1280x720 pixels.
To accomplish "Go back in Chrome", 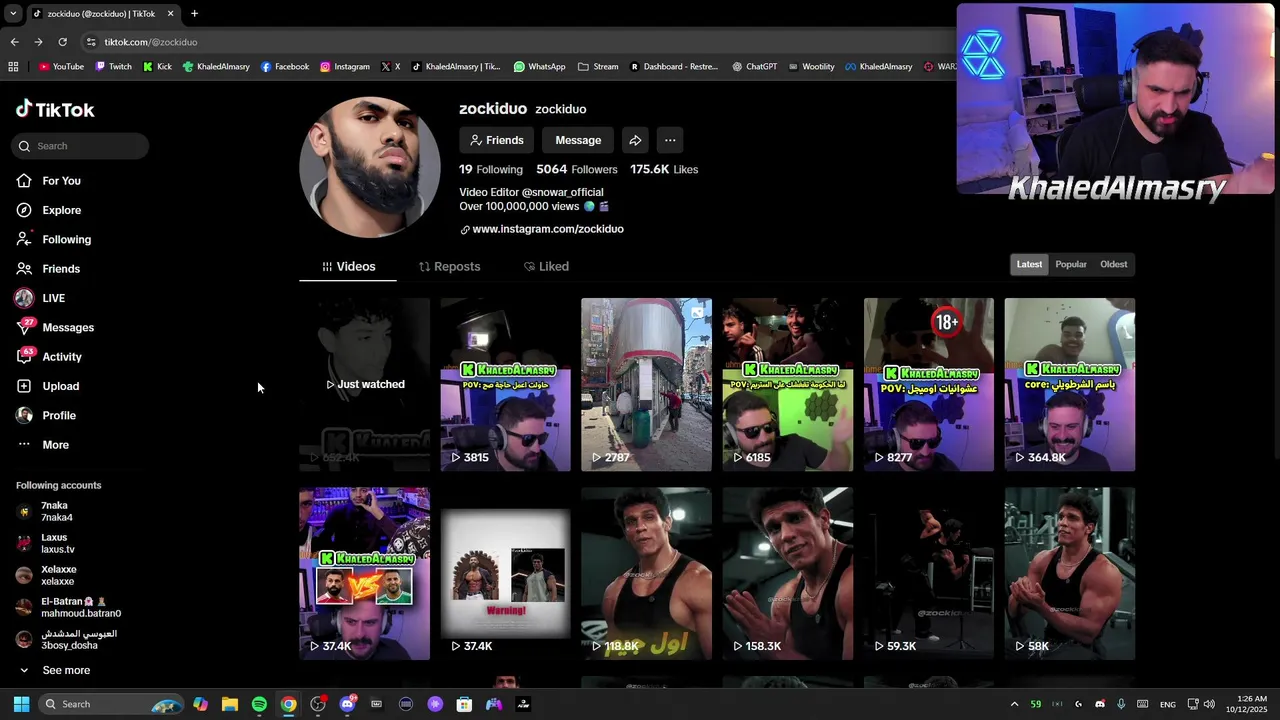I will pyautogui.click(x=14, y=42).
